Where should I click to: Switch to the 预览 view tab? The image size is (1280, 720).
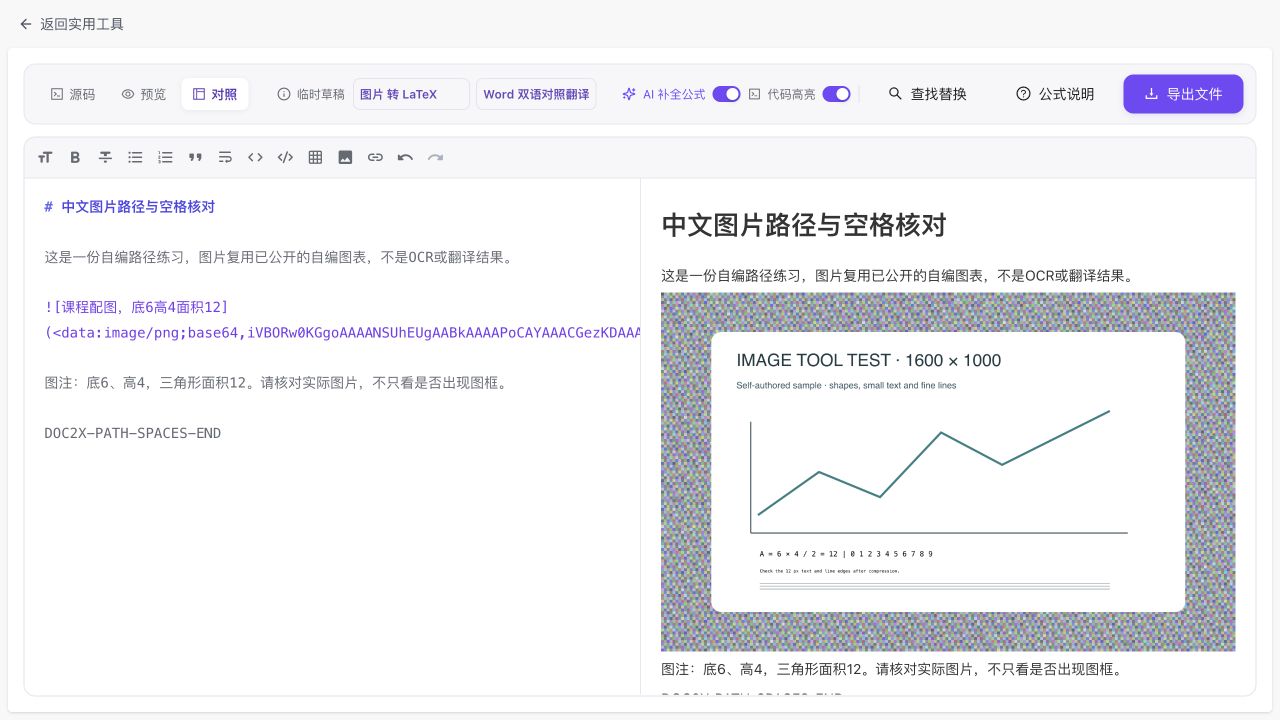click(x=144, y=94)
